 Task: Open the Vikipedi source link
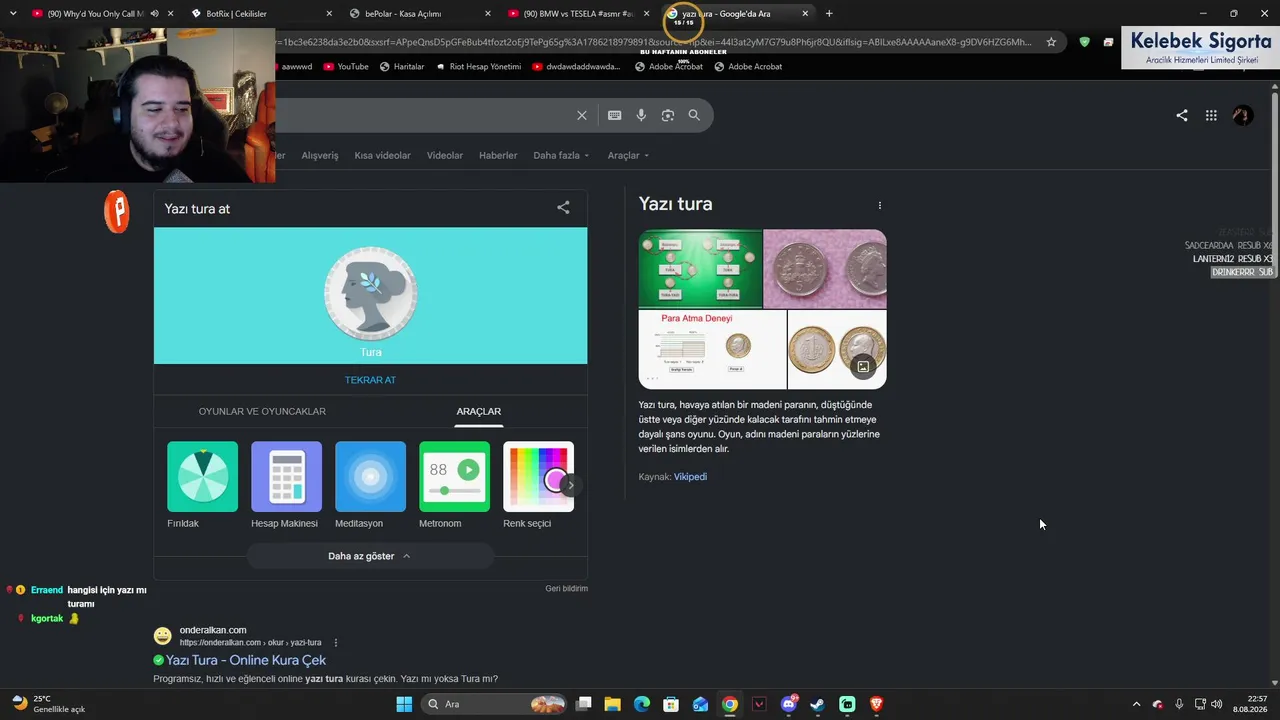pos(690,477)
